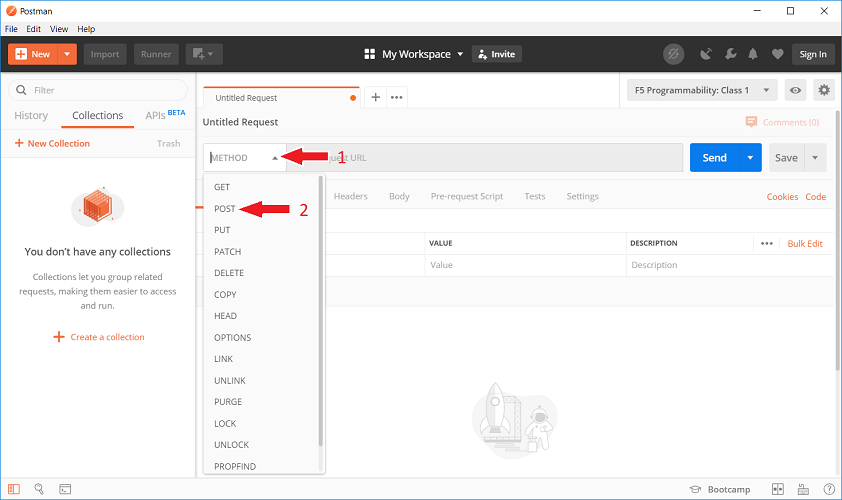Image resolution: width=842 pixels, height=500 pixels.
Task: Click the request URL input field
Action: pyautogui.click(x=484, y=158)
